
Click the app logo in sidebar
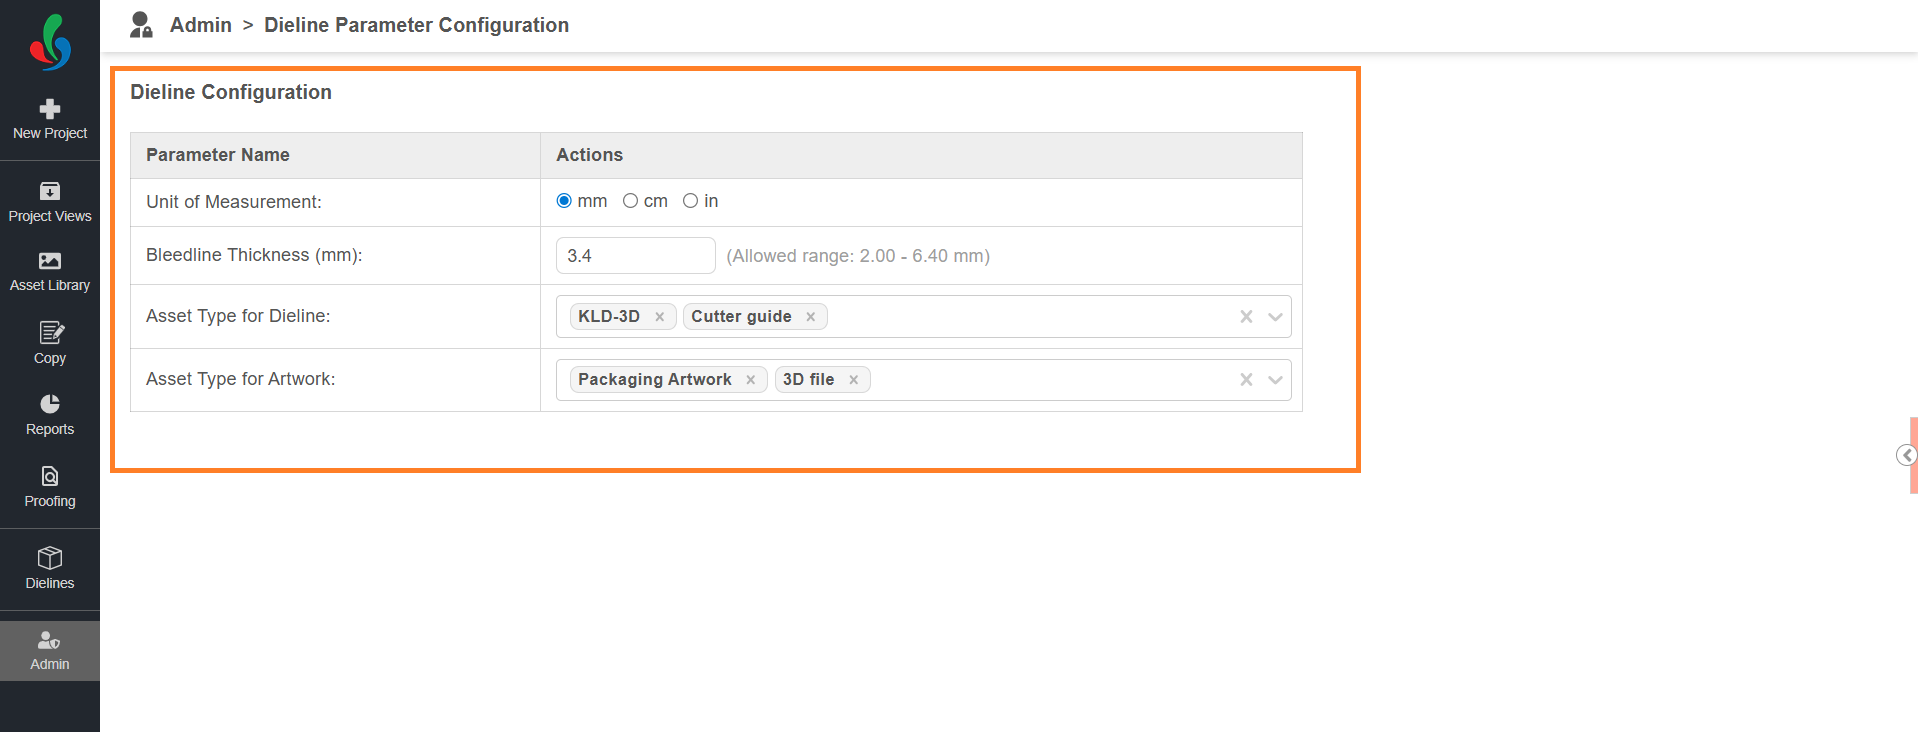pyautogui.click(x=50, y=42)
